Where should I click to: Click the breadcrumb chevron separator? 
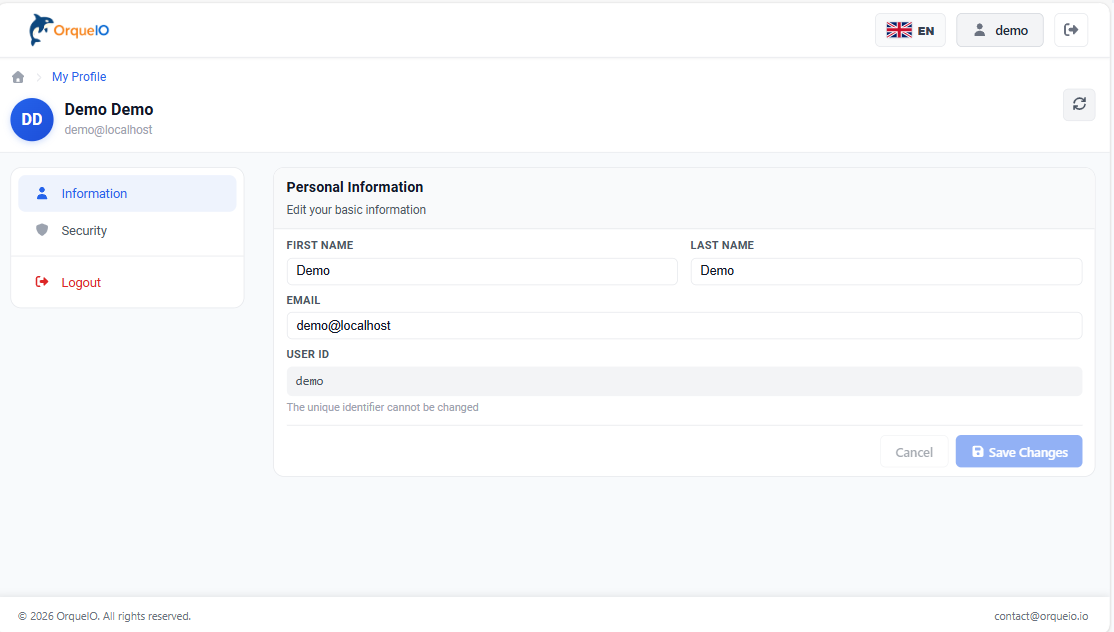38,77
